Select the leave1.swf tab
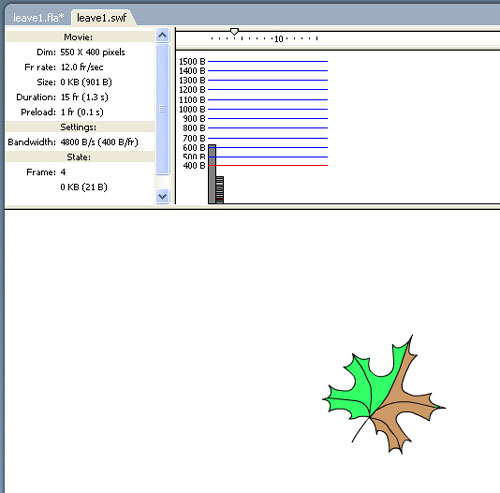500x493 pixels. [102, 18]
